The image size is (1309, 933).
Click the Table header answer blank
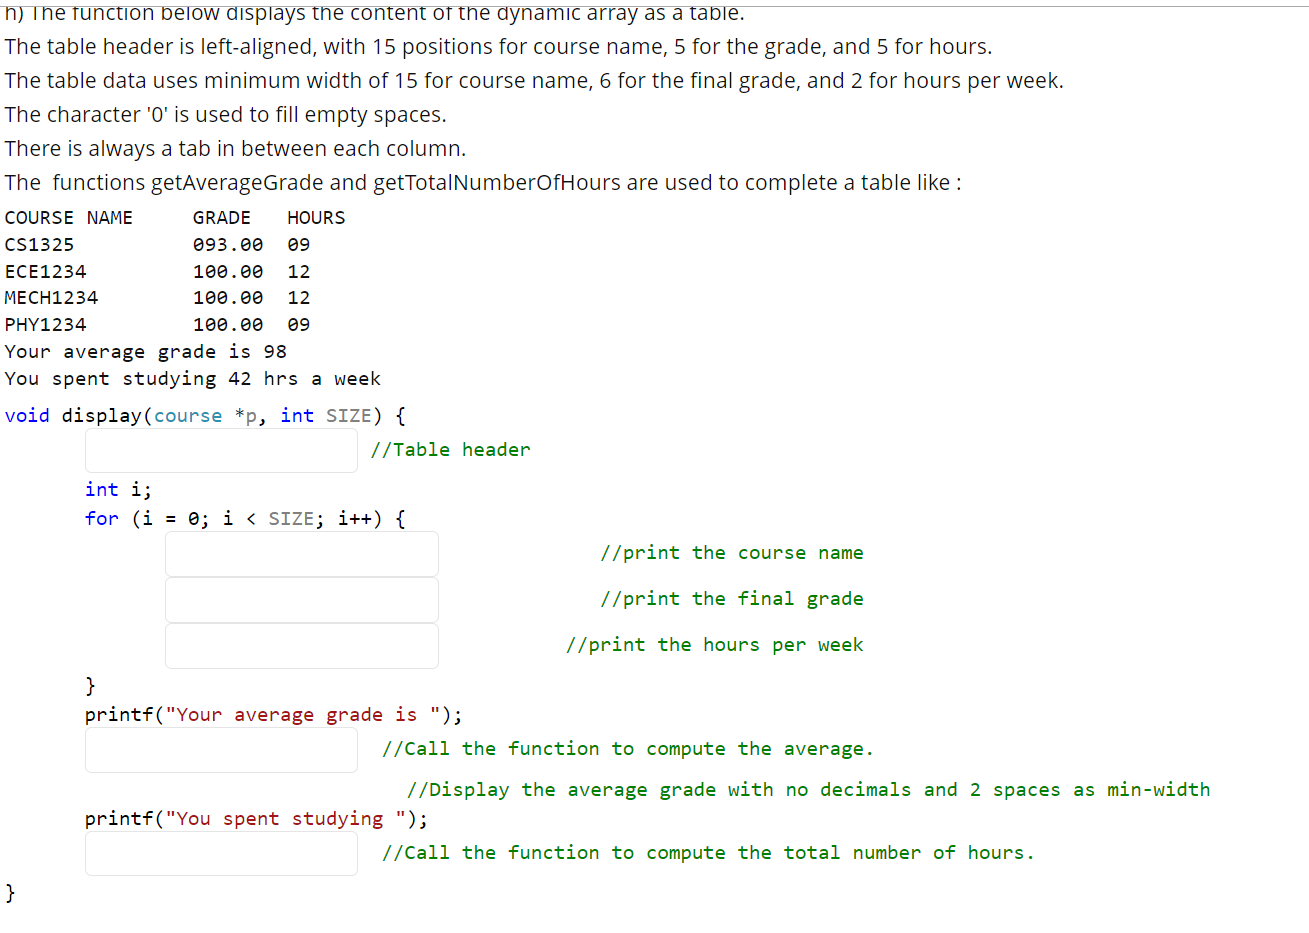220,451
